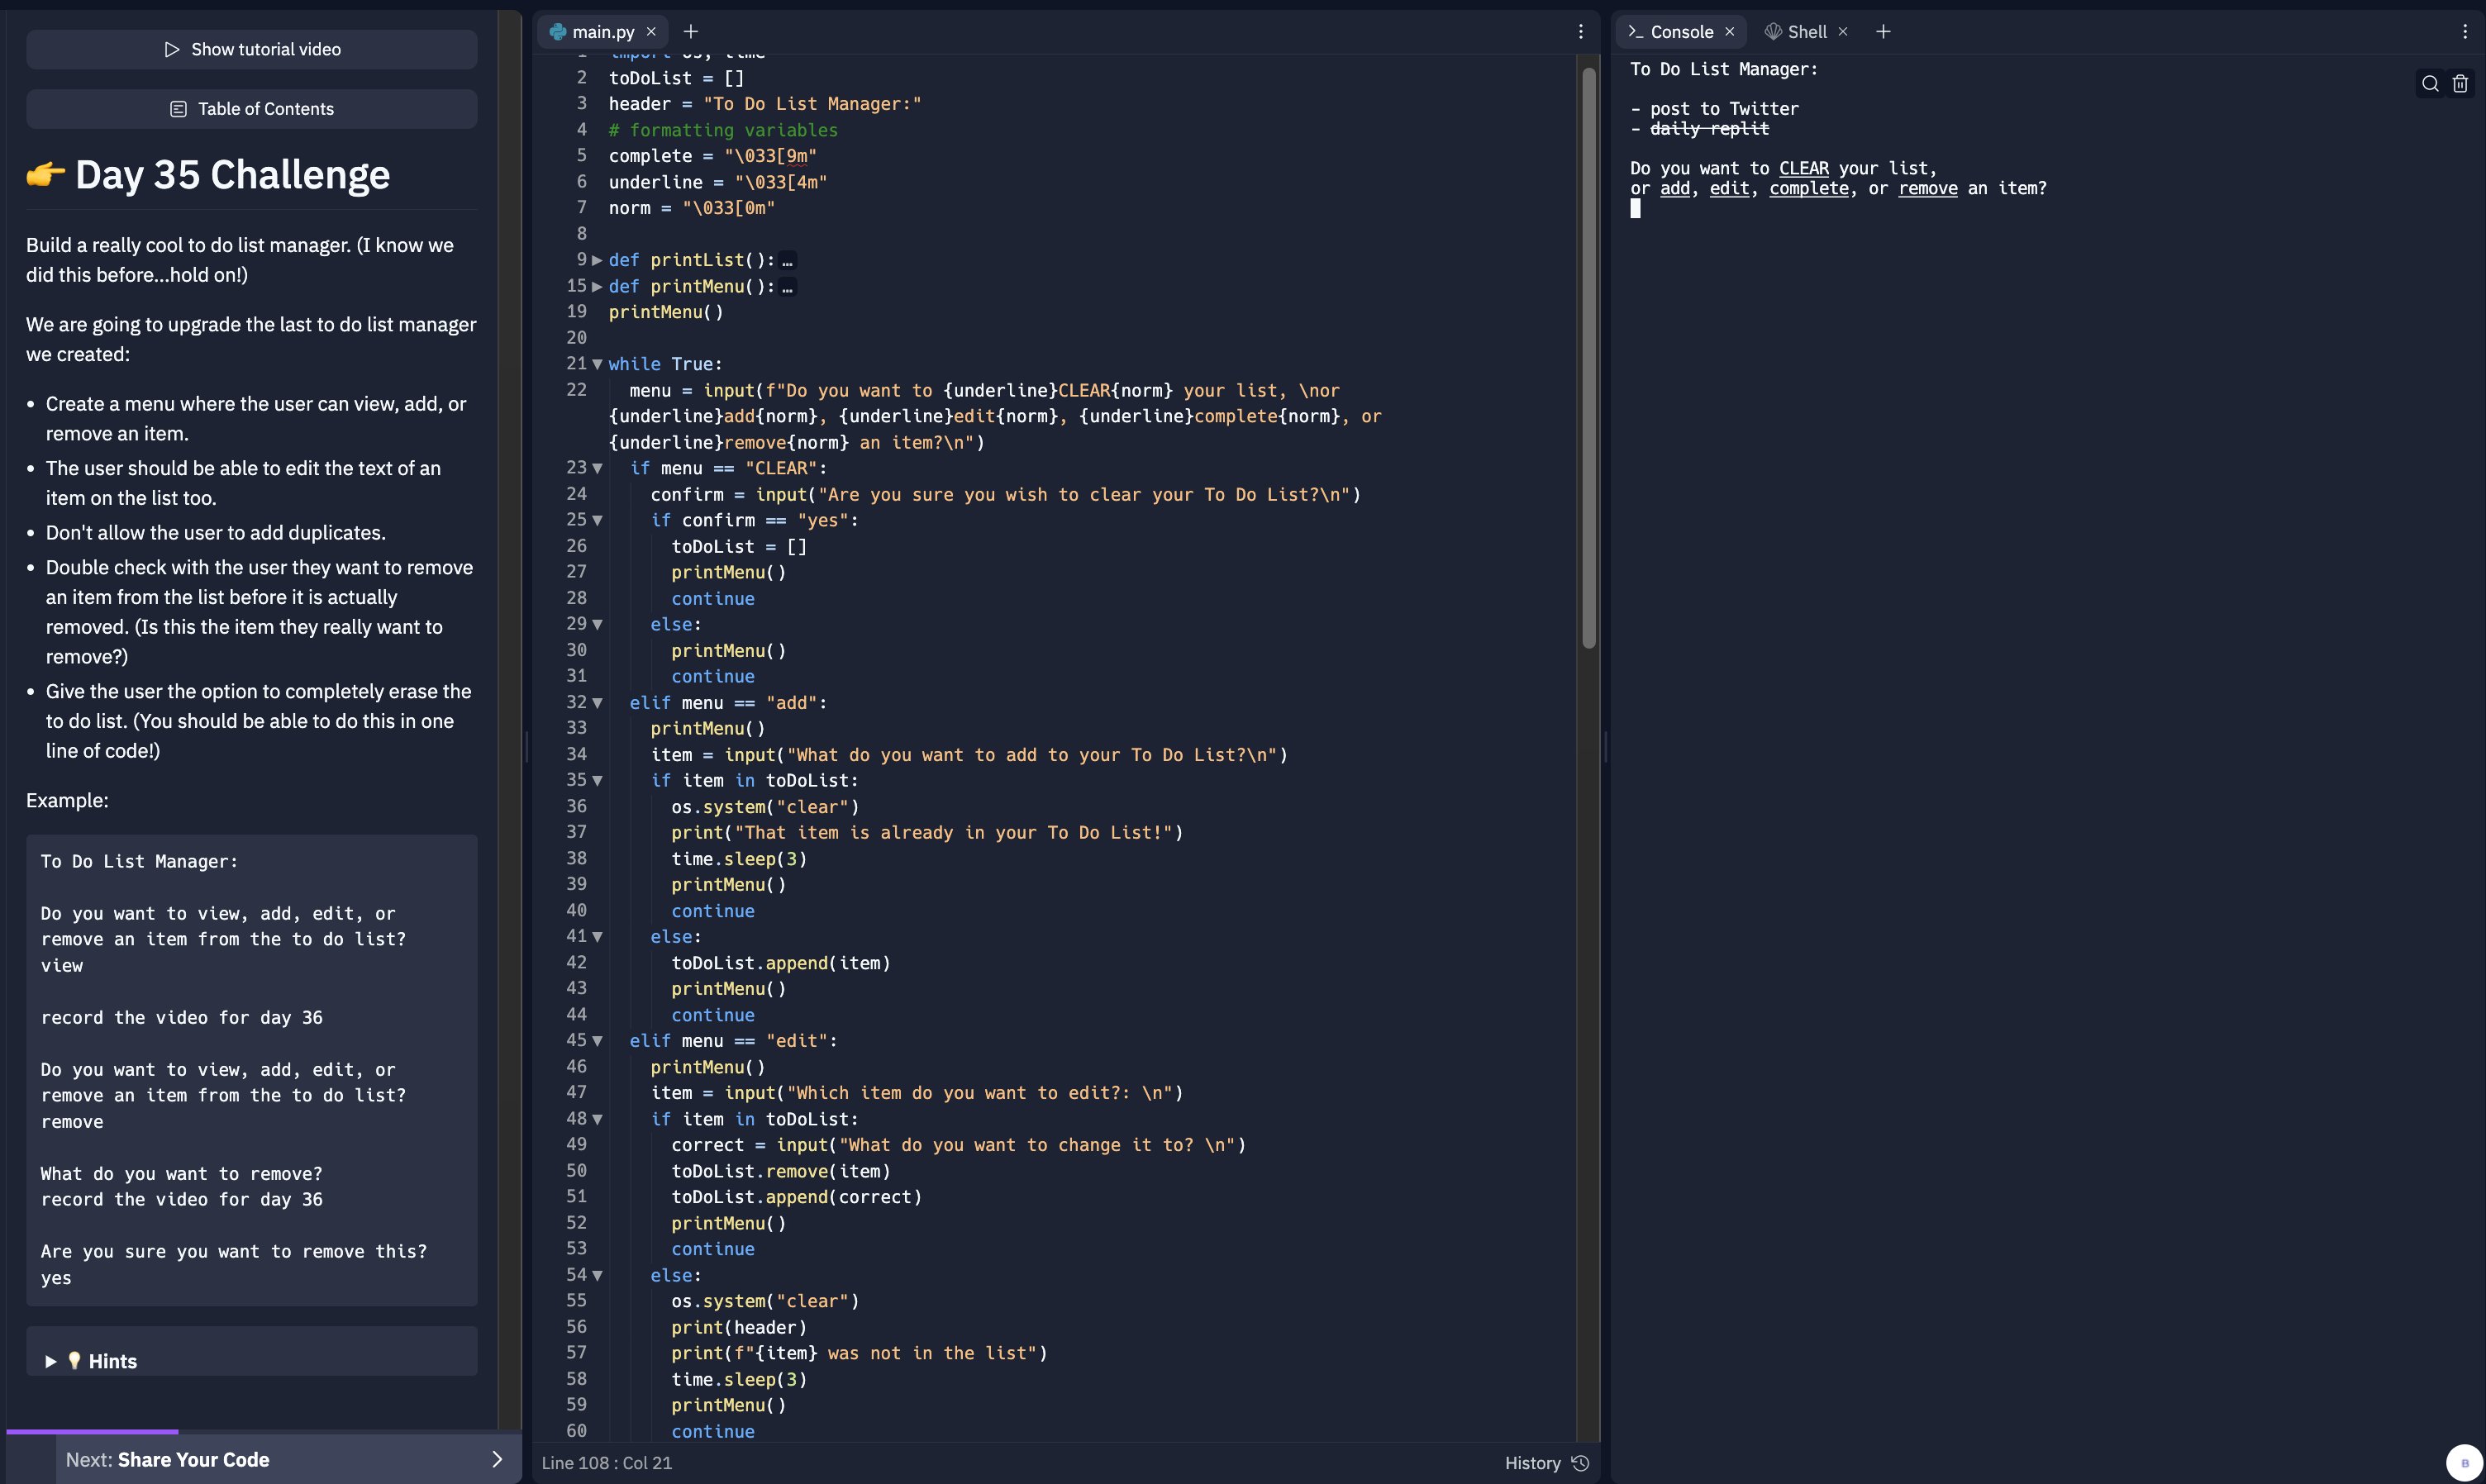Select the Console tab

(x=1680, y=32)
